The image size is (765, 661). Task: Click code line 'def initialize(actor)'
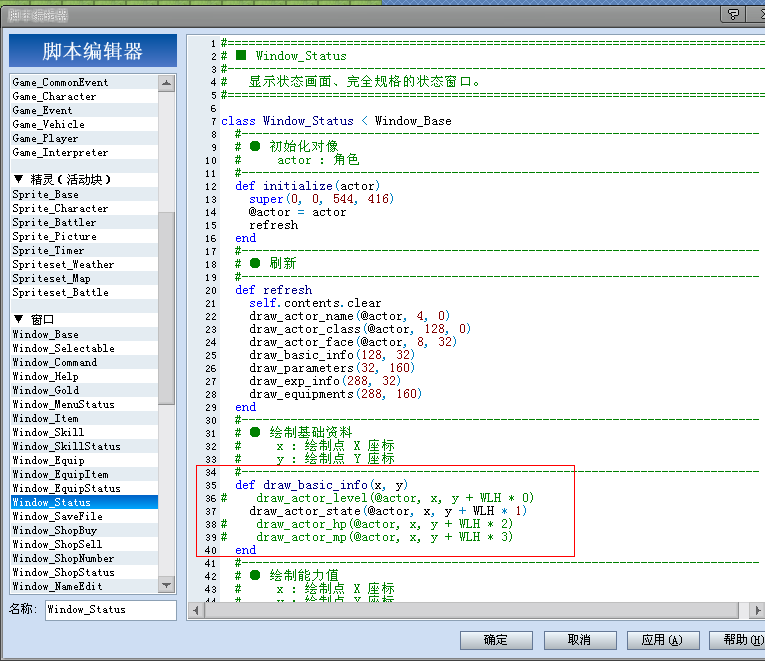click(x=307, y=186)
